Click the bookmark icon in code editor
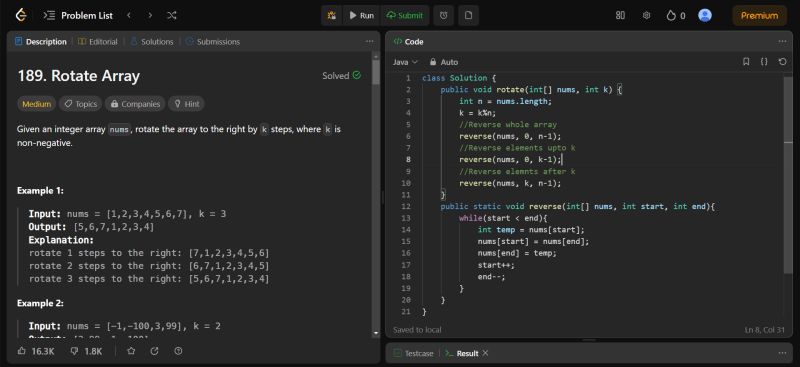 click(746, 62)
